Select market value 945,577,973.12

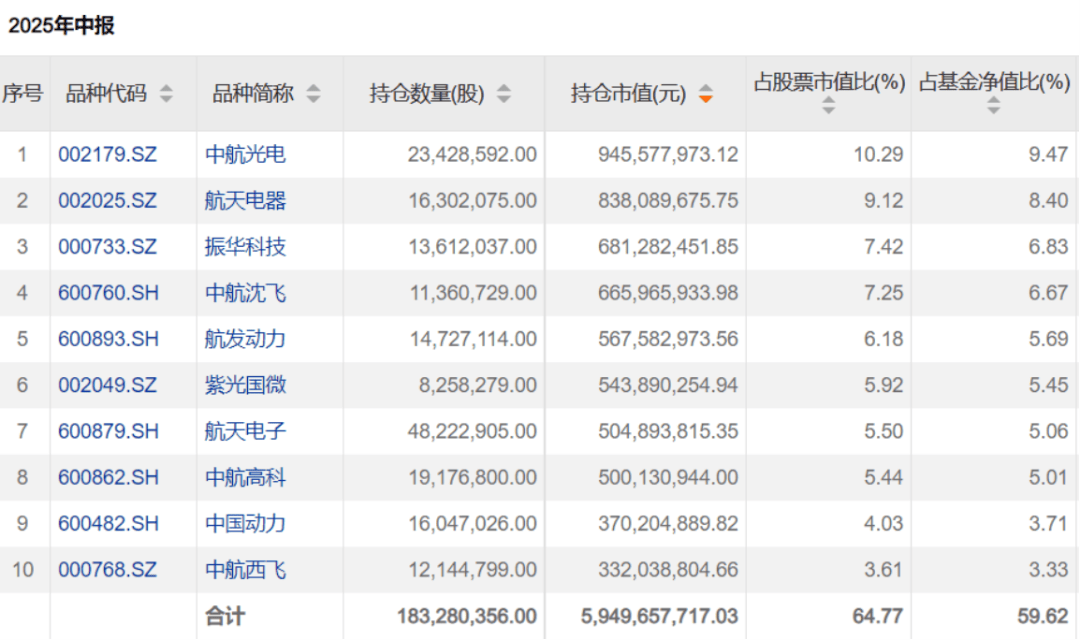point(667,154)
